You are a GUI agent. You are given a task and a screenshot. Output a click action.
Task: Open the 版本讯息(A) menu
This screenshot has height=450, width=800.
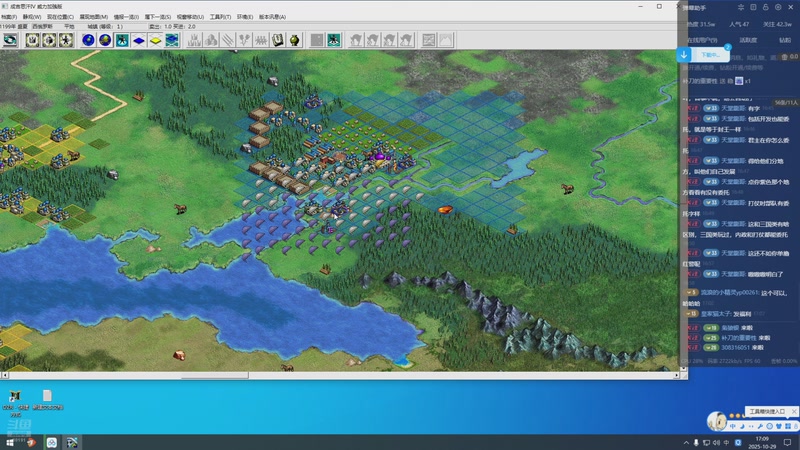click(x=272, y=17)
